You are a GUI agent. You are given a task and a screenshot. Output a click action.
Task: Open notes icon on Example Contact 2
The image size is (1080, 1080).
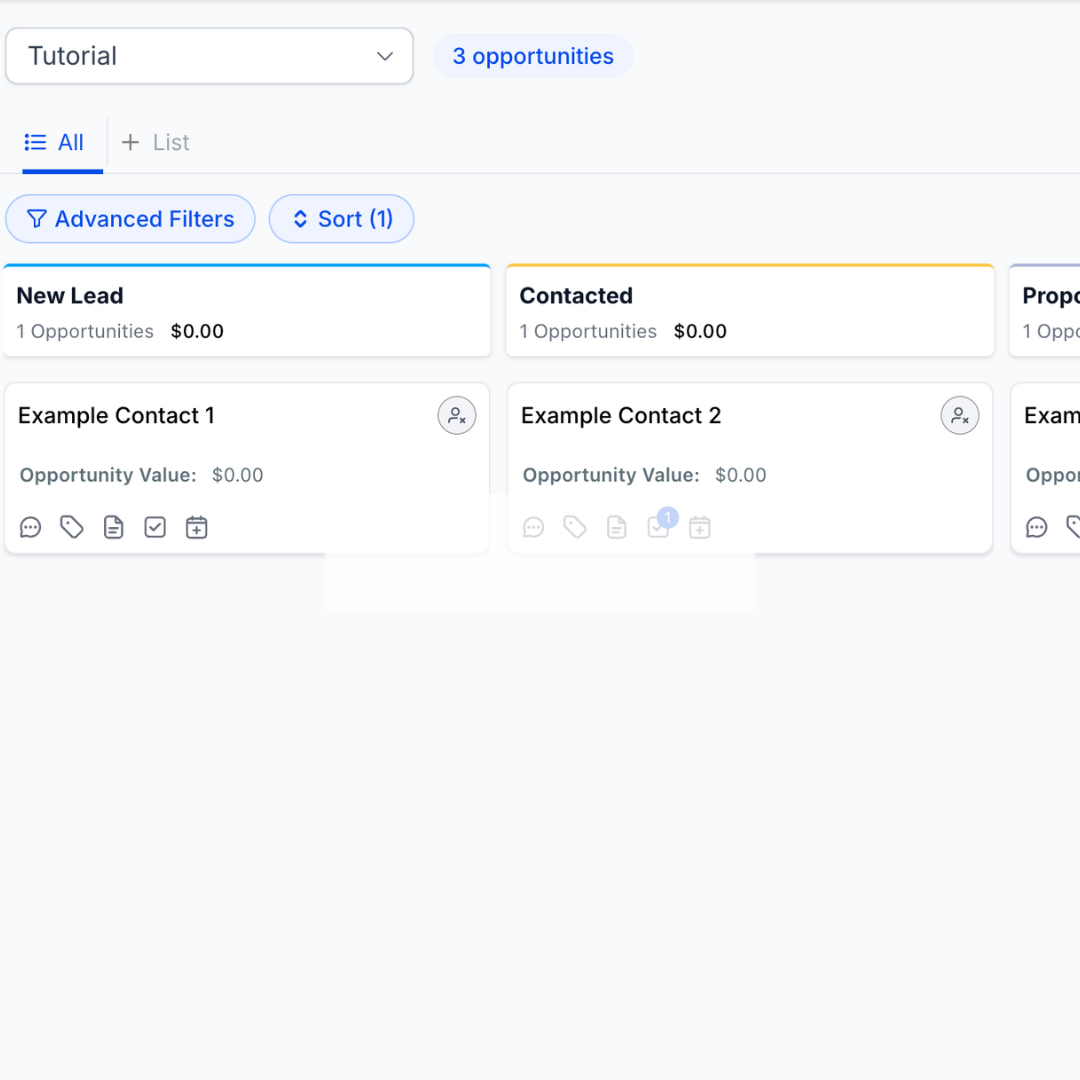point(617,527)
